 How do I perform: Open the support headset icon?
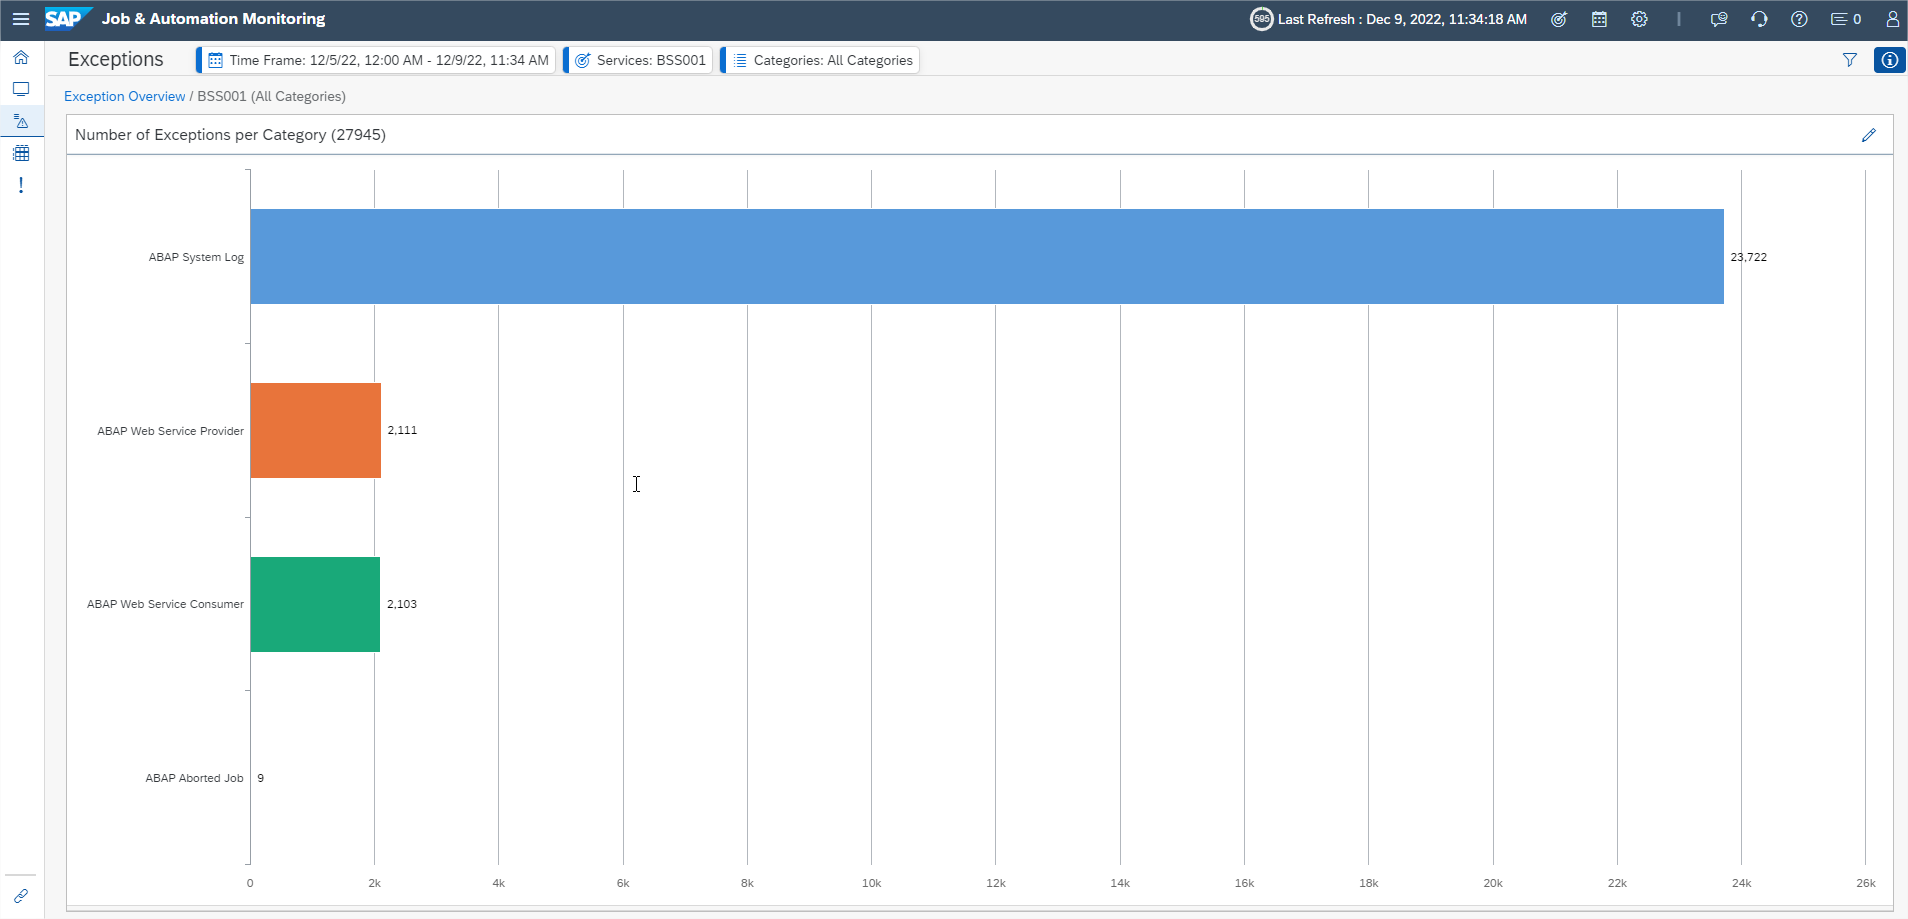(1759, 19)
